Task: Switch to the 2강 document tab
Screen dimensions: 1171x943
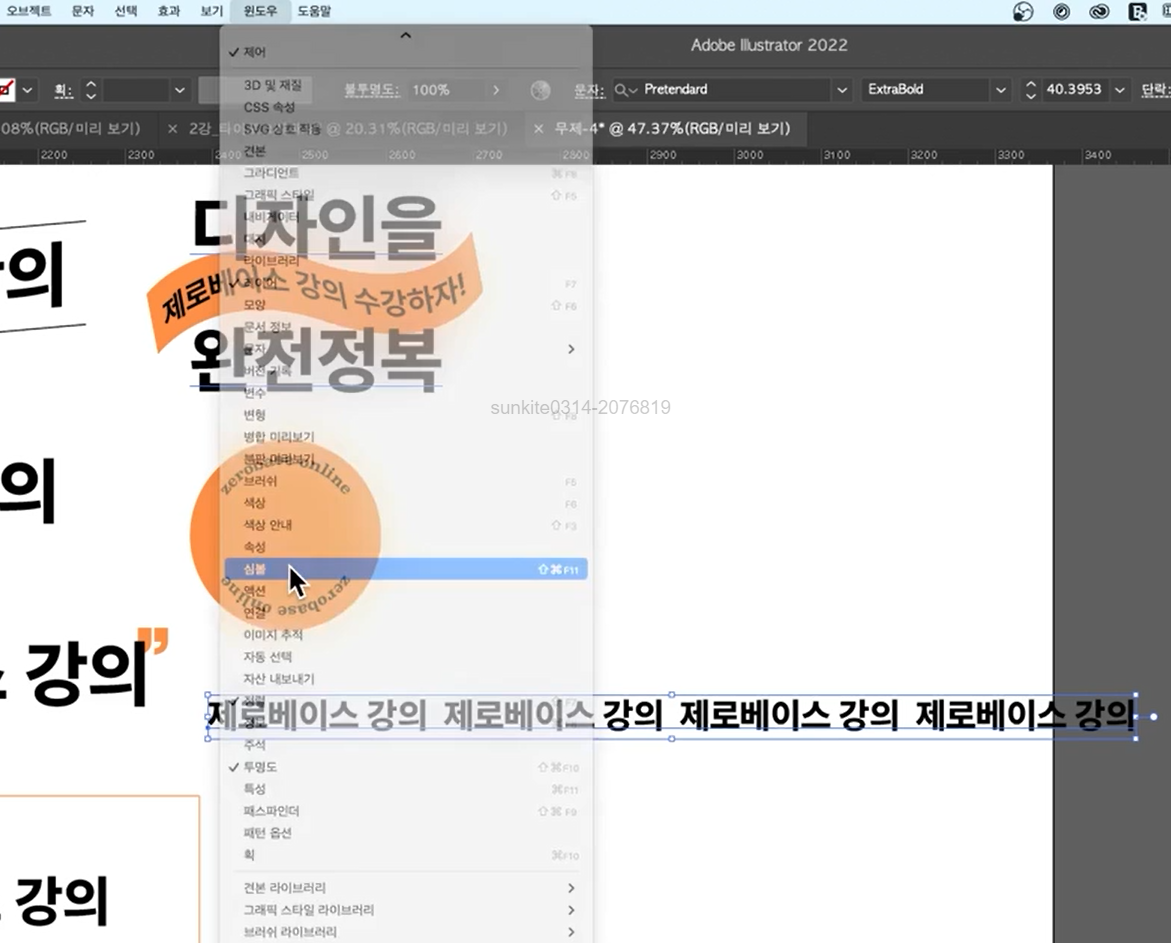Action: click(348, 128)
